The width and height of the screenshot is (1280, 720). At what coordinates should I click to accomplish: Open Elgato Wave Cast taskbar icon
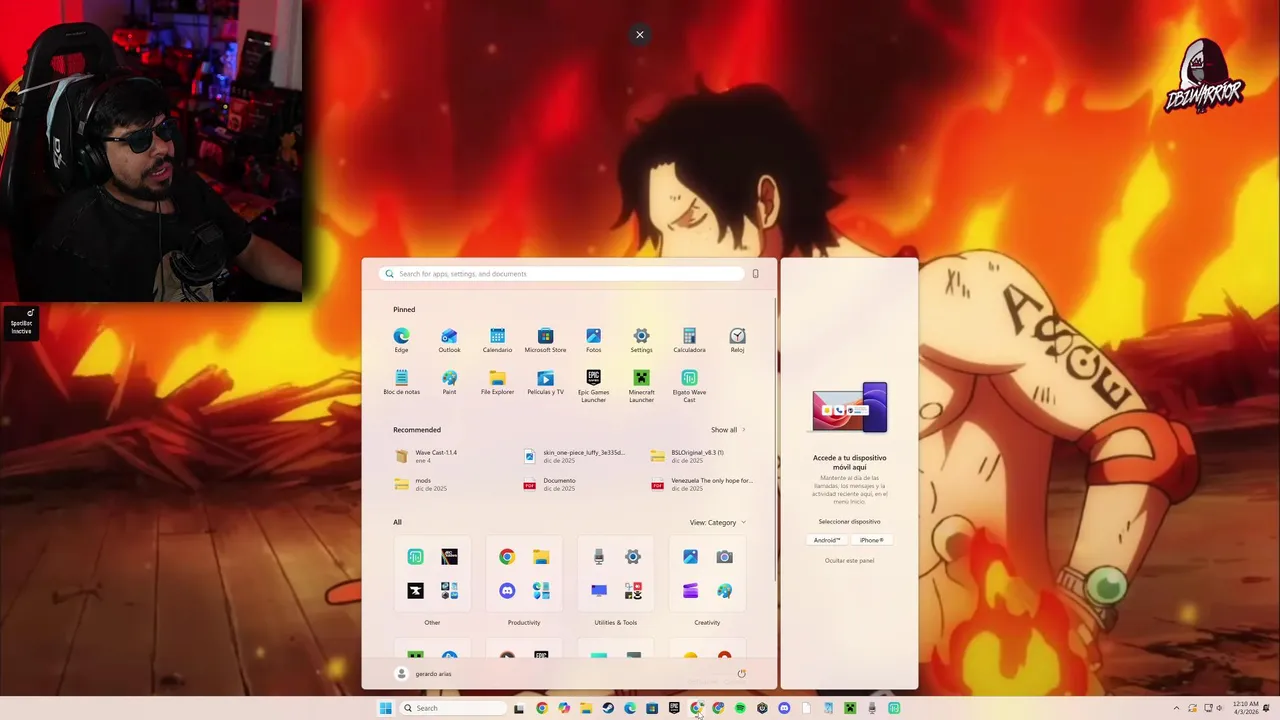[894, 708]
